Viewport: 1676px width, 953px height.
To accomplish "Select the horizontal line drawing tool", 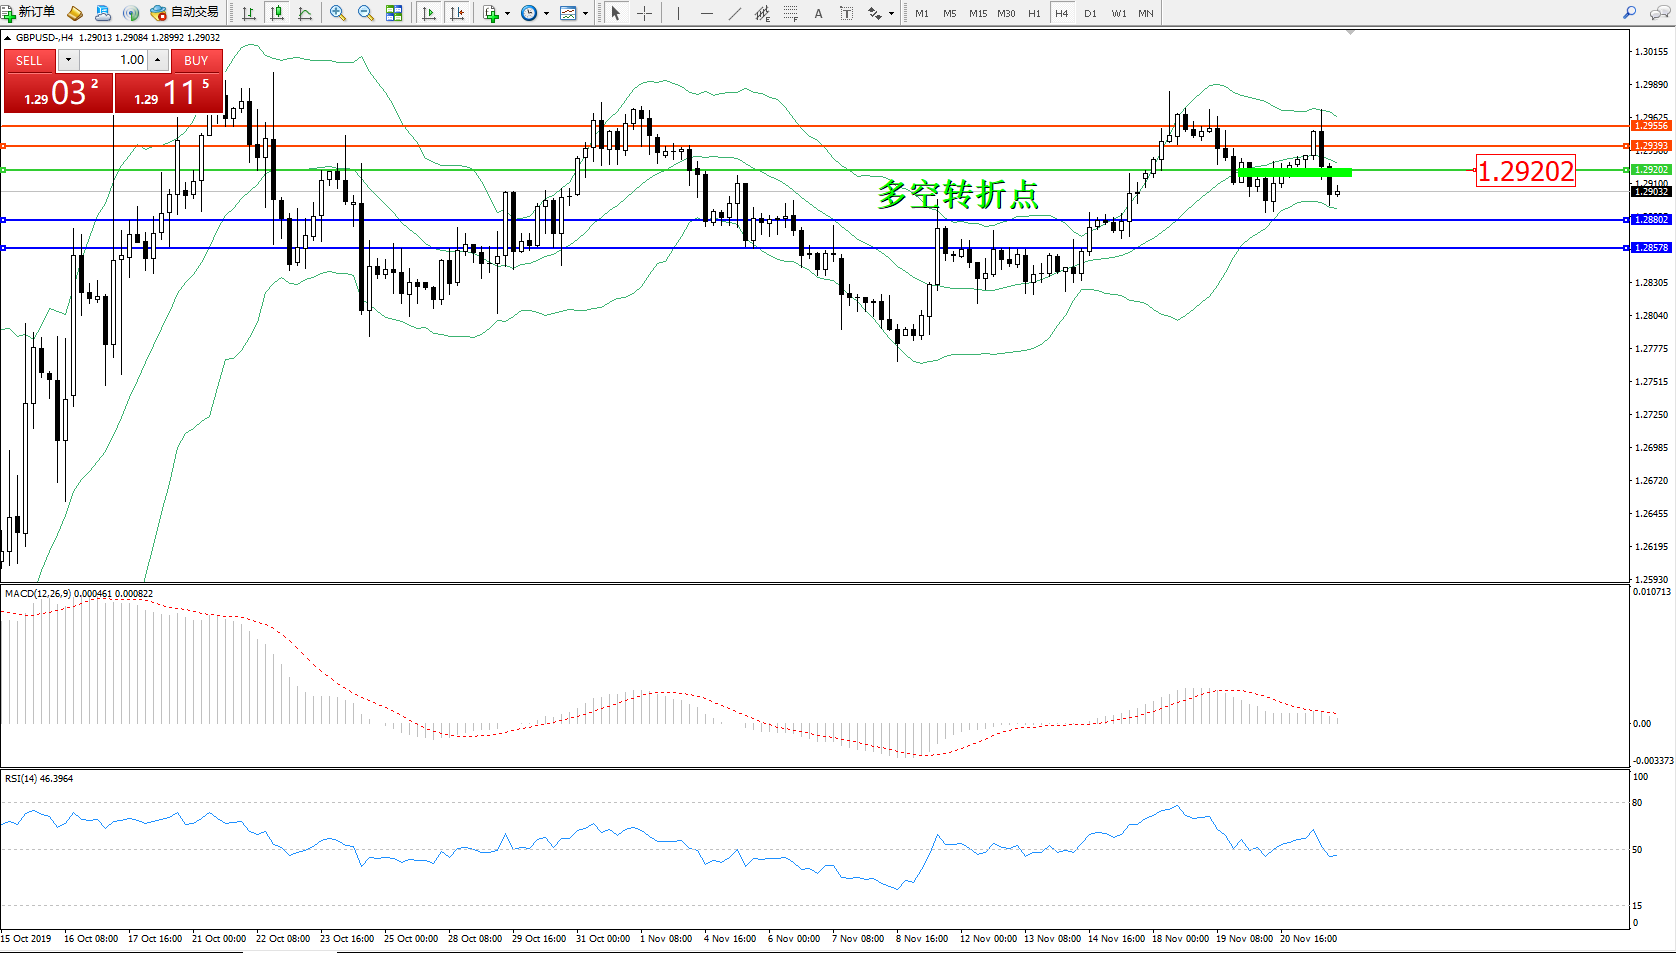I will pos(707,13).
